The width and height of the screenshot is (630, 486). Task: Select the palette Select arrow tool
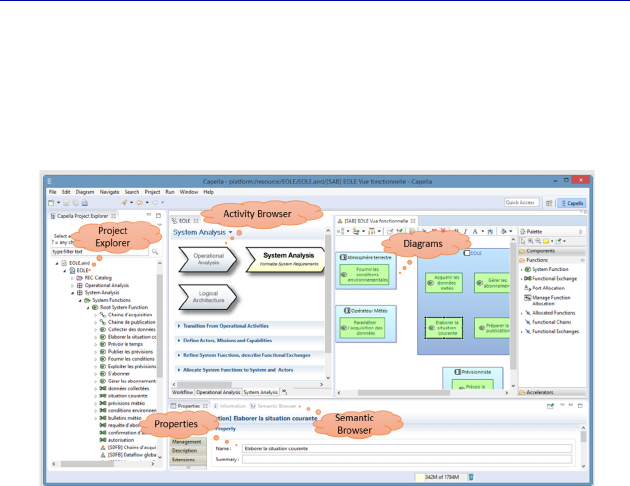point(523,241)
